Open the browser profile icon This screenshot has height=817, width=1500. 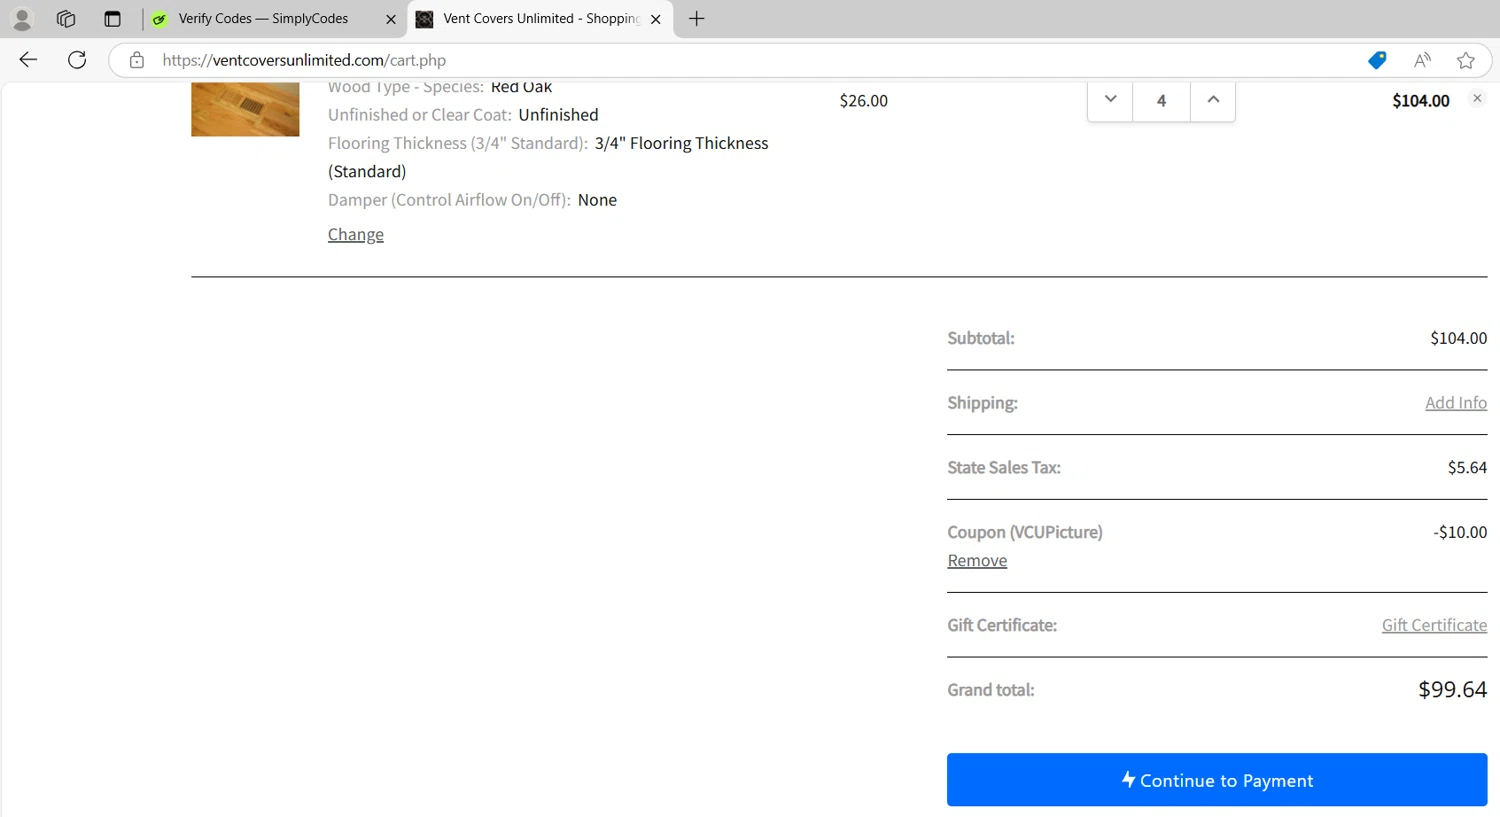click(22, 19)
